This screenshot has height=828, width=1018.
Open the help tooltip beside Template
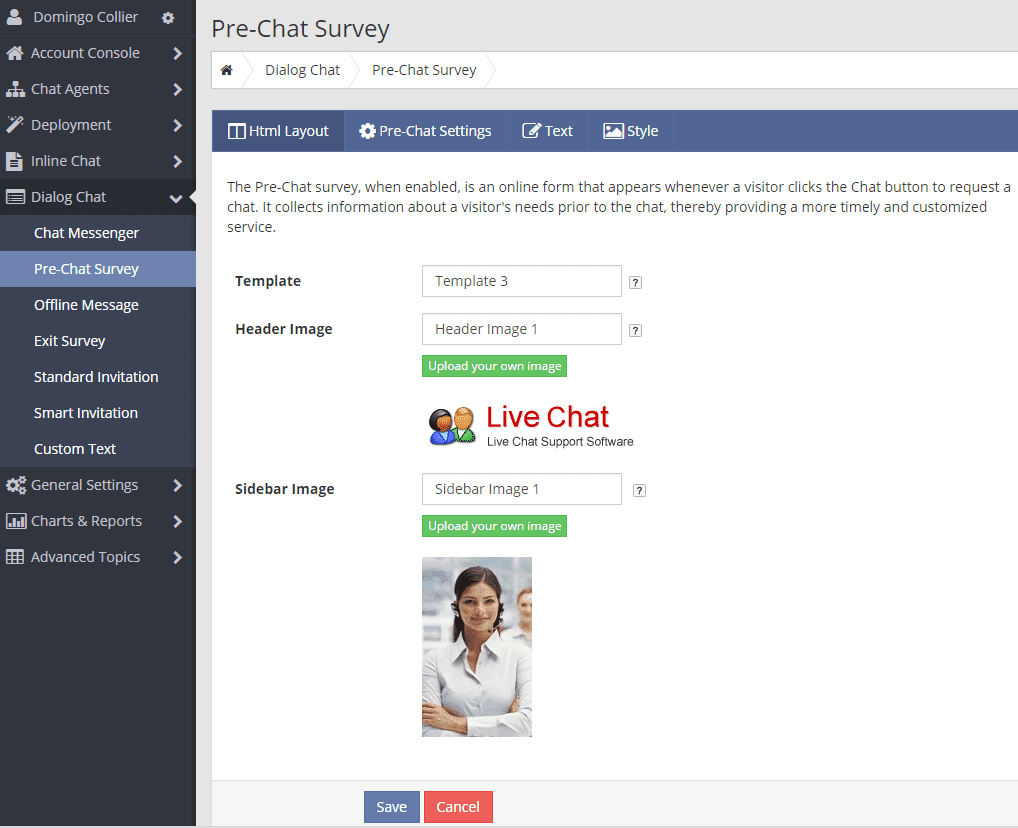(635, 282)
